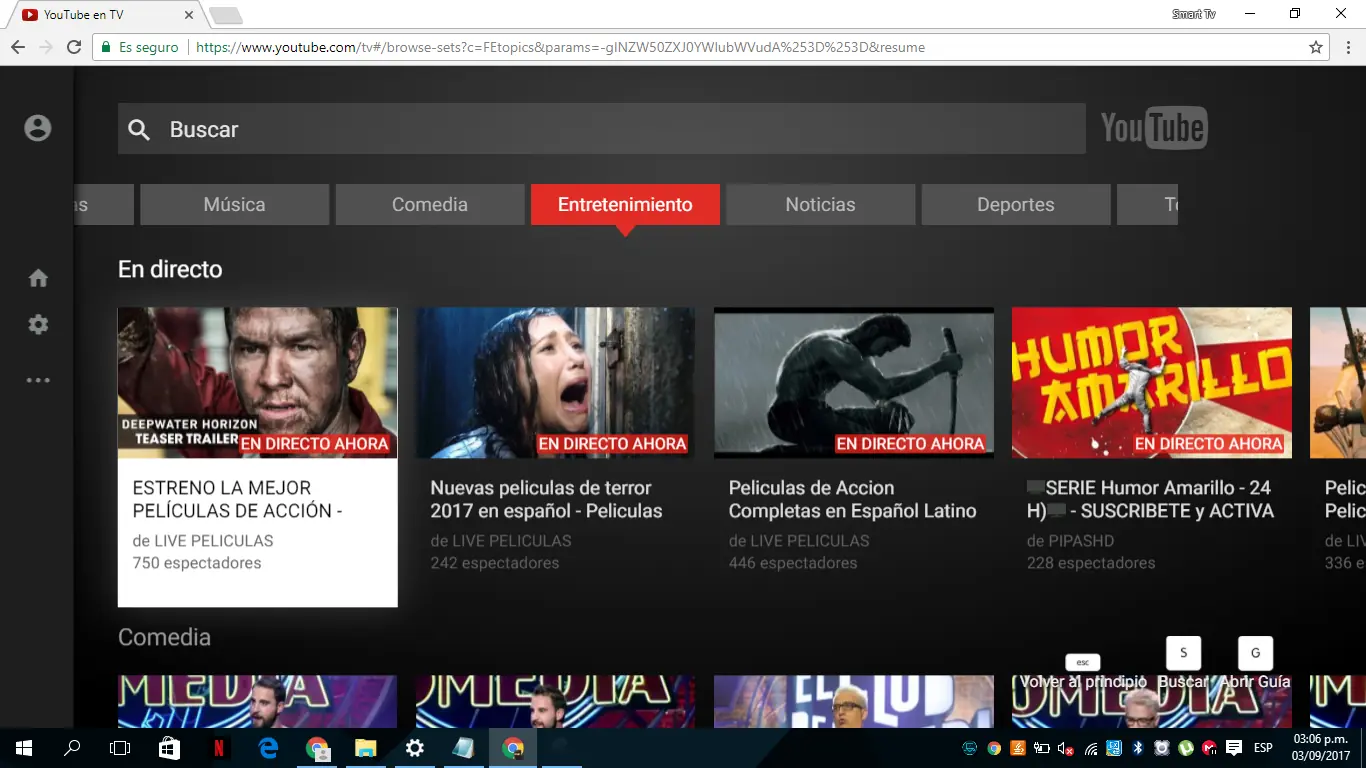
Task: Click the Volver al principio esc button
Action: click(1083, 662)
